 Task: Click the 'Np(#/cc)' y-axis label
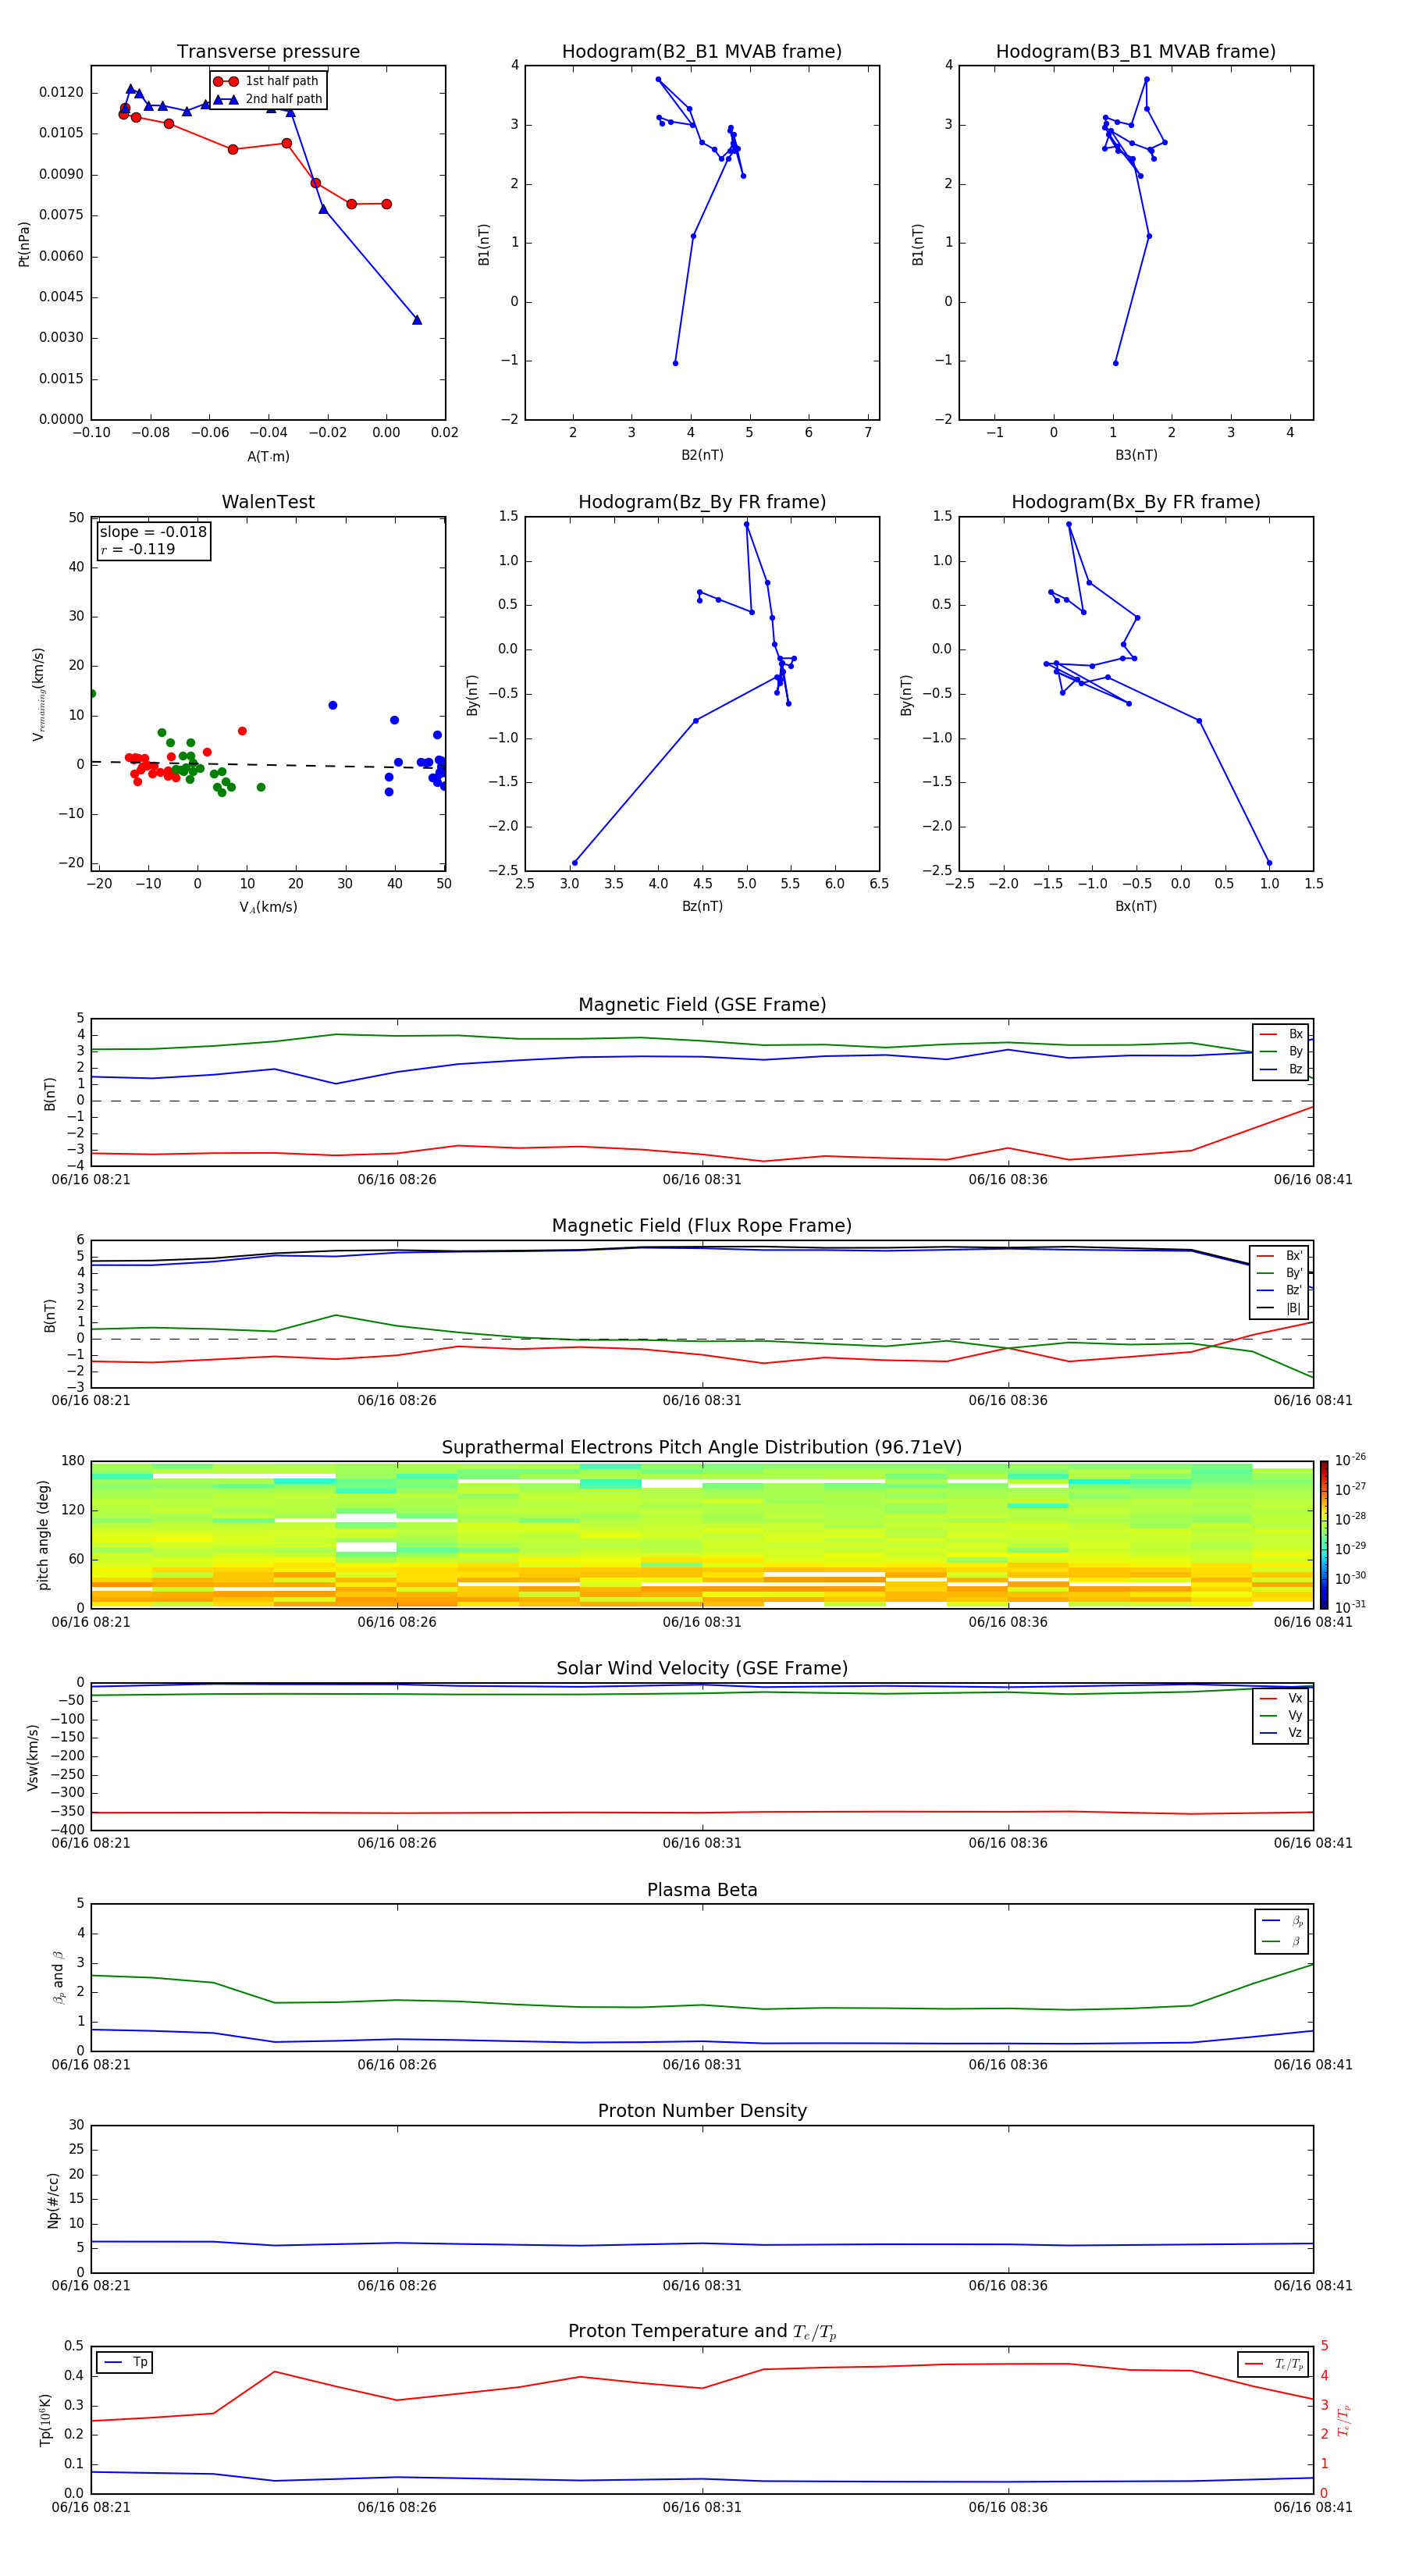53,2200
